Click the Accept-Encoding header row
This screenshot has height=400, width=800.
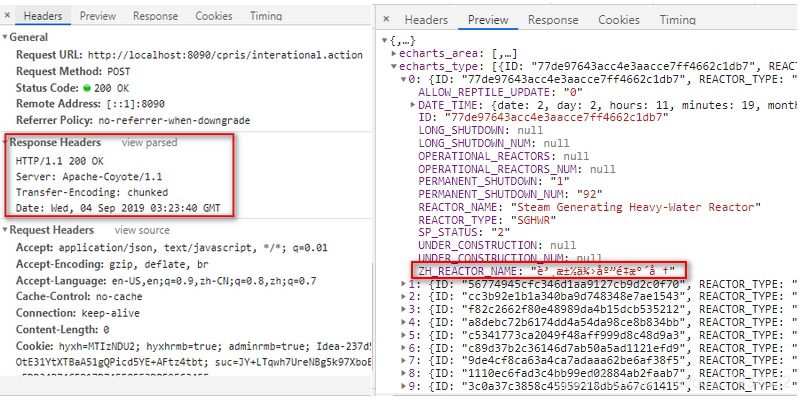(x=112, y=264)
